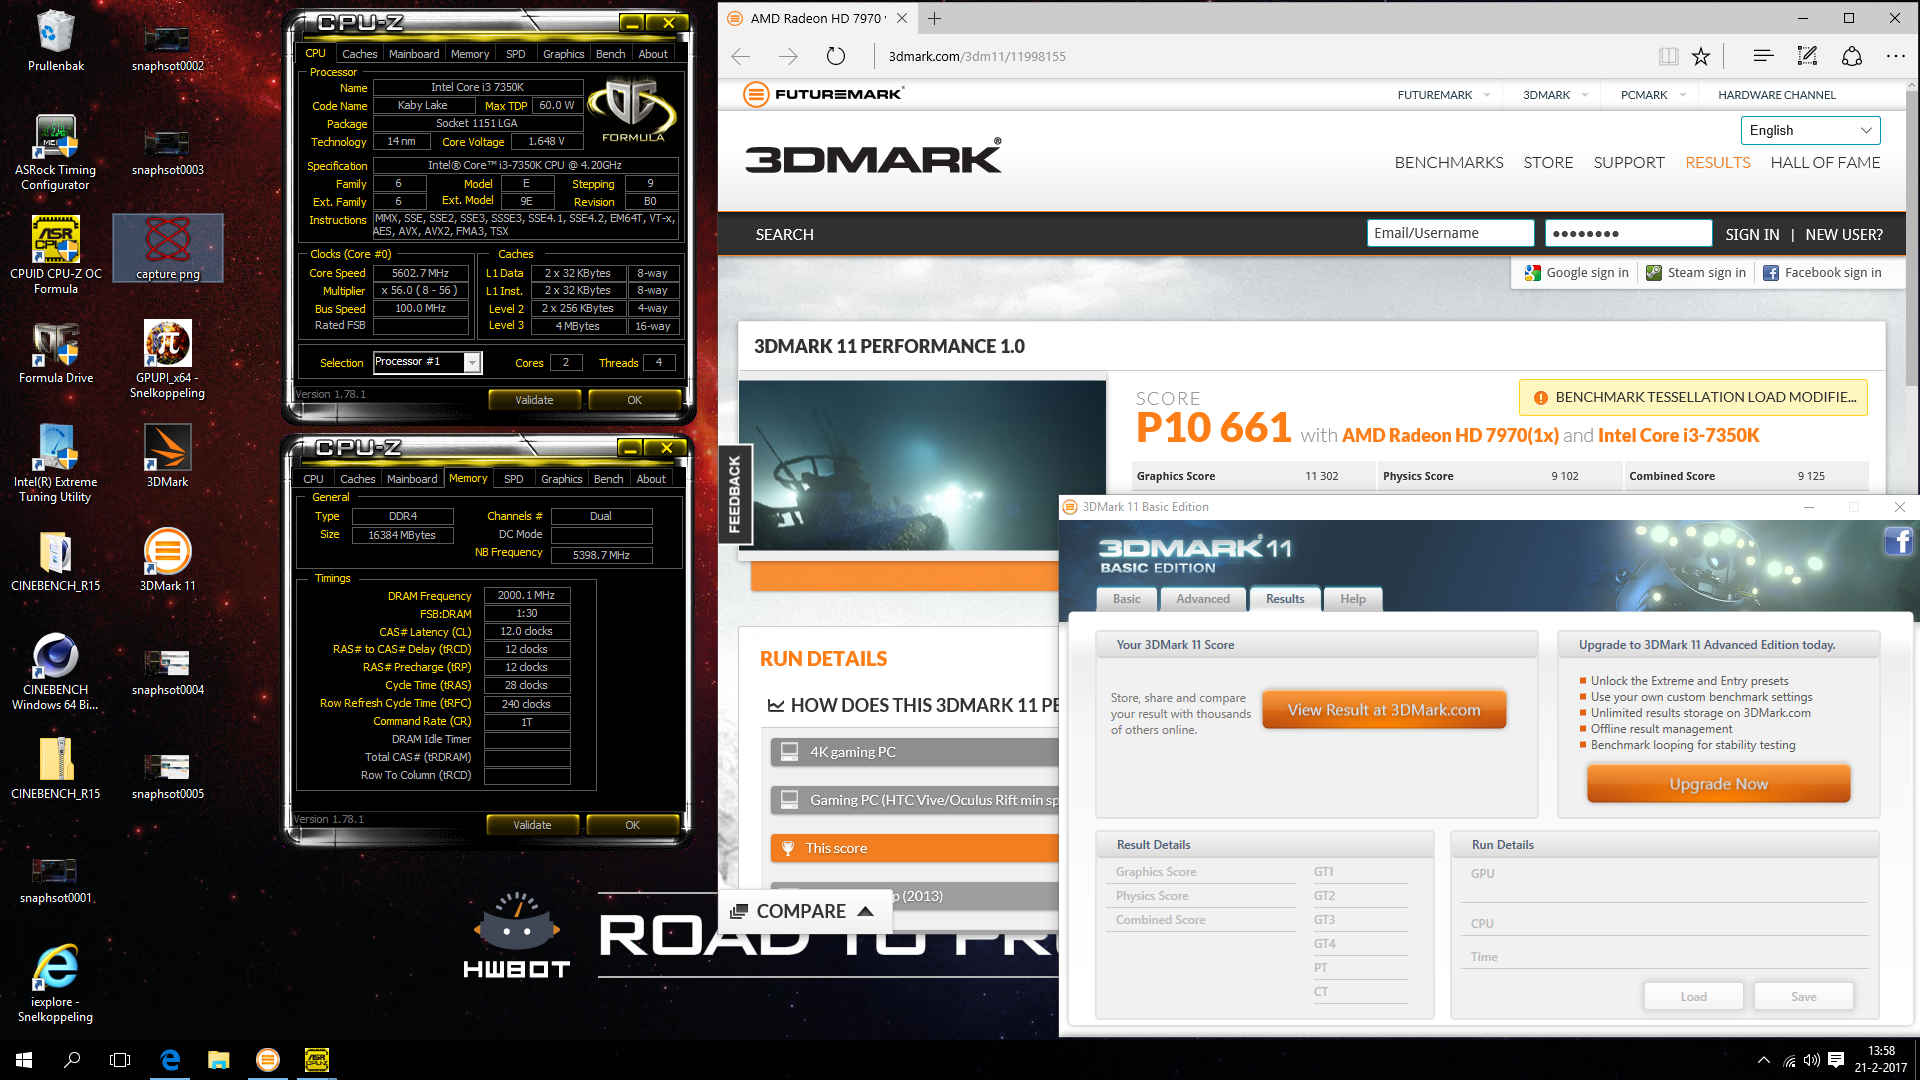Select 4K gaming PC comparison bar
Image resolution: width=1920 pixels, height=1080 pixels.
914,752
